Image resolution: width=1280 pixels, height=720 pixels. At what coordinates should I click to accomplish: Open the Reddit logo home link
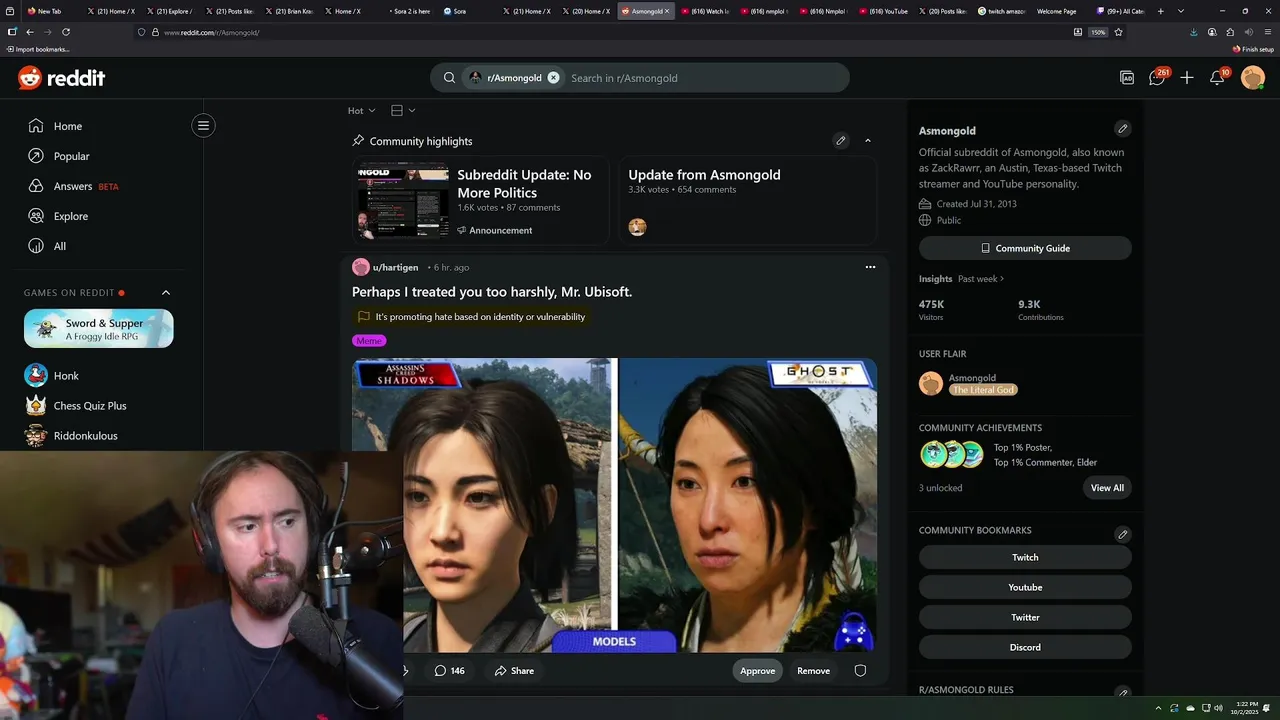[61, 78]
